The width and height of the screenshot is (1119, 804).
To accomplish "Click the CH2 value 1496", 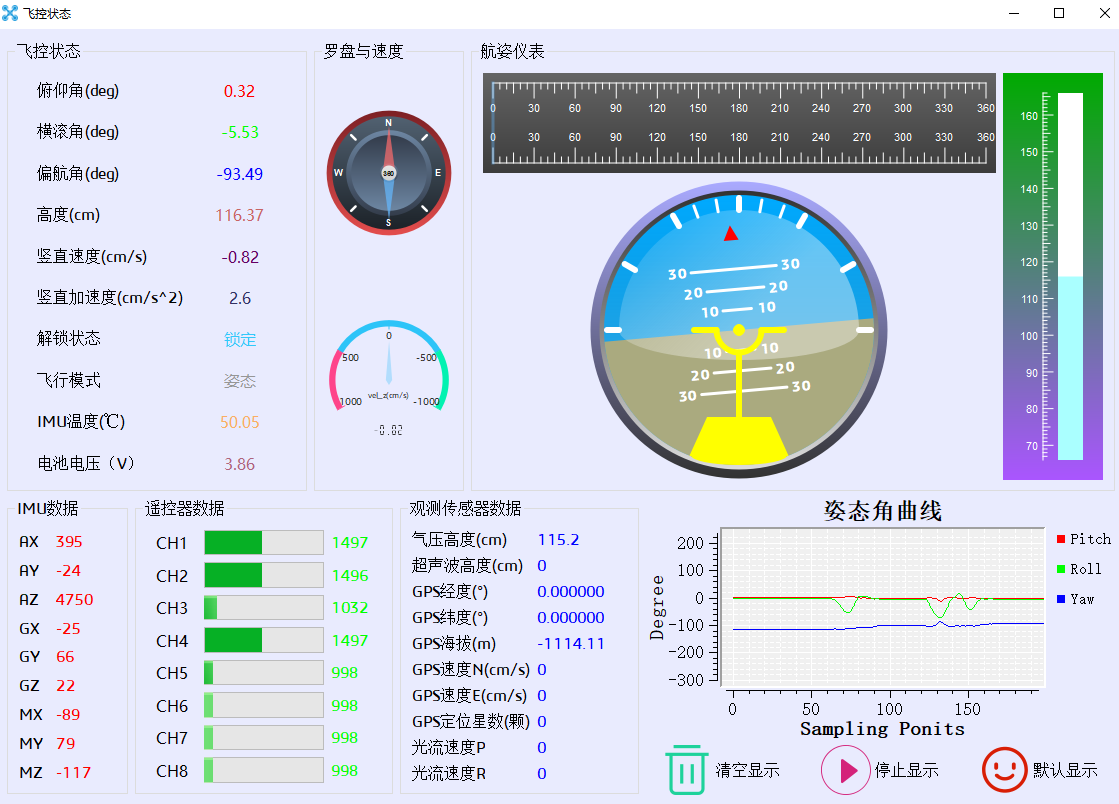I will [350, 575].
